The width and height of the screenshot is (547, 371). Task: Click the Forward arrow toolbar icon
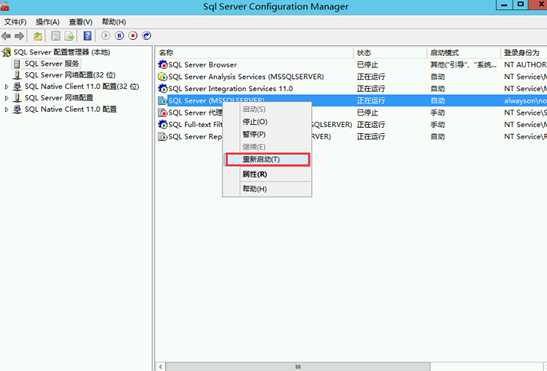pyautogui.click(x=19, y=36)
